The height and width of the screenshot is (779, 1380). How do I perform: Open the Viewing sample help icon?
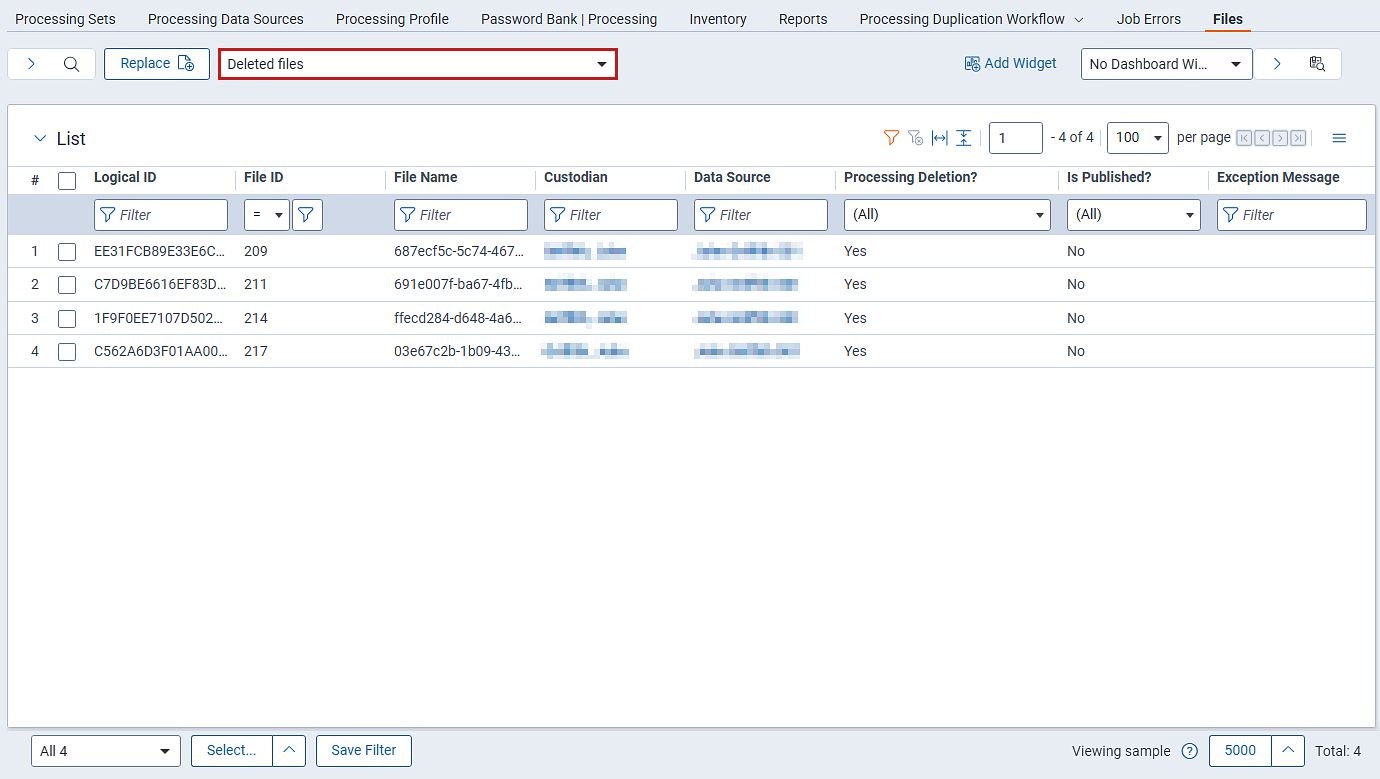coord(1189,751)
